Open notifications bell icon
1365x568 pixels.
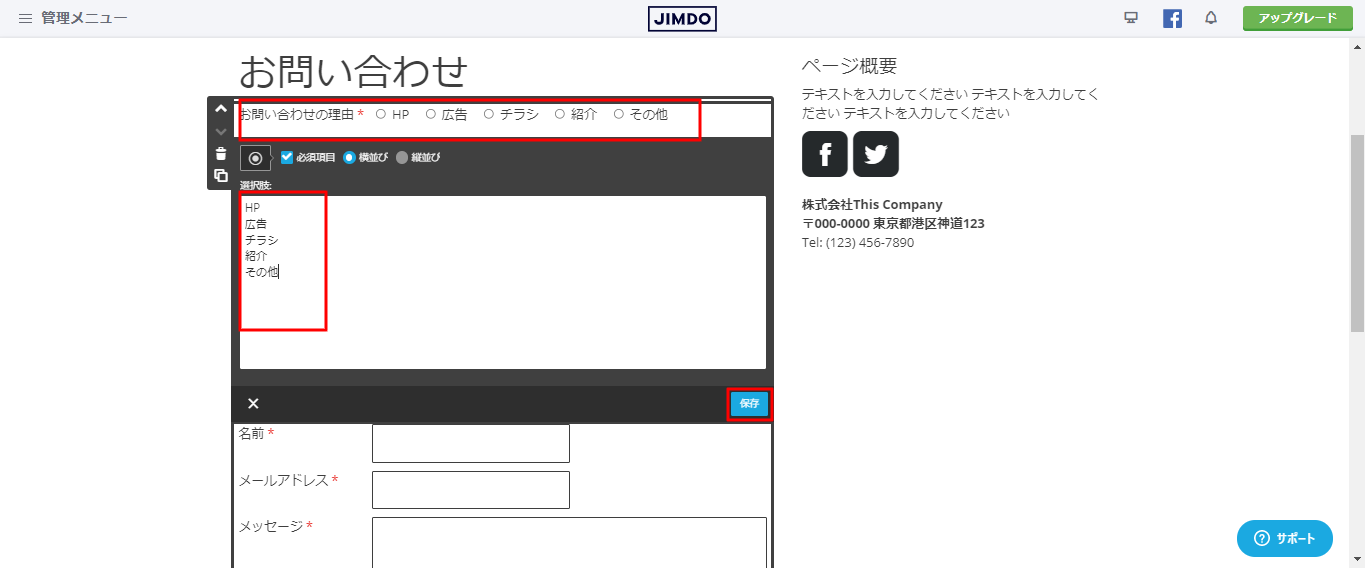[x=1211, y=18]
